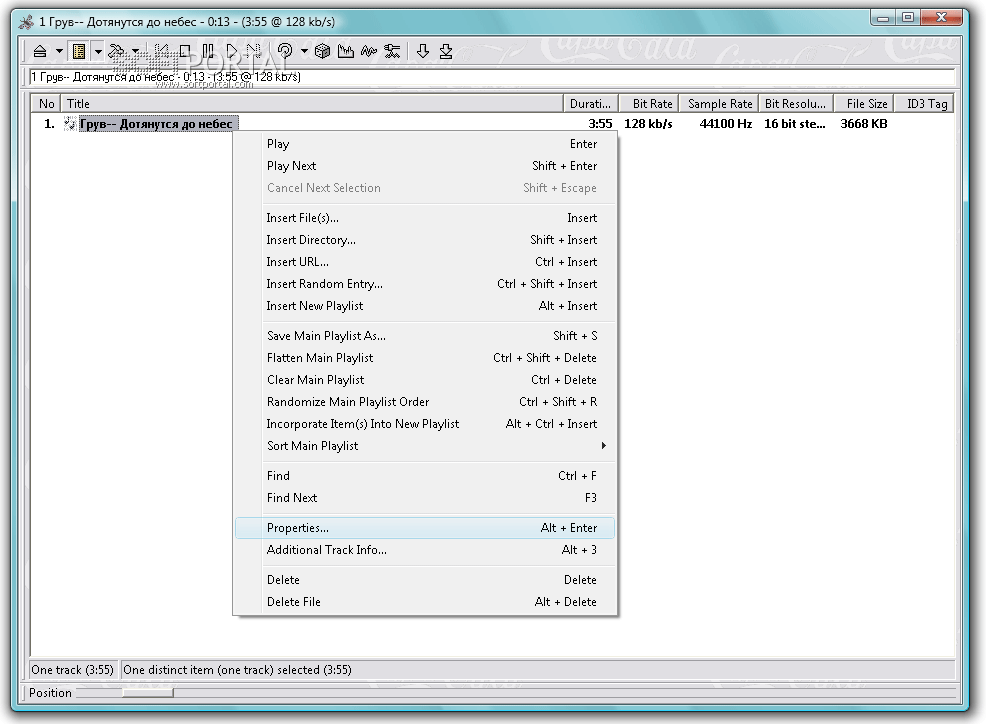The width and height of the screenshot is (986, 724).
Task: Select the track 'Грув-- Дотянутся до небес'
Action: 157,124
